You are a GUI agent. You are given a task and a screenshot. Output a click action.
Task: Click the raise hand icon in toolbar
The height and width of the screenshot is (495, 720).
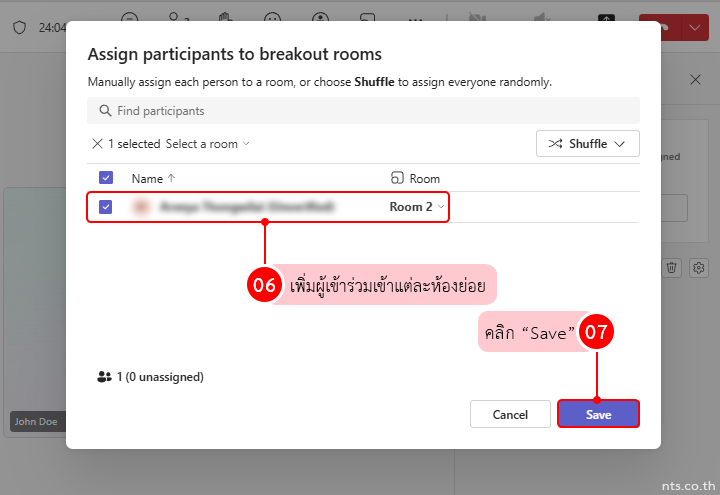225,18
